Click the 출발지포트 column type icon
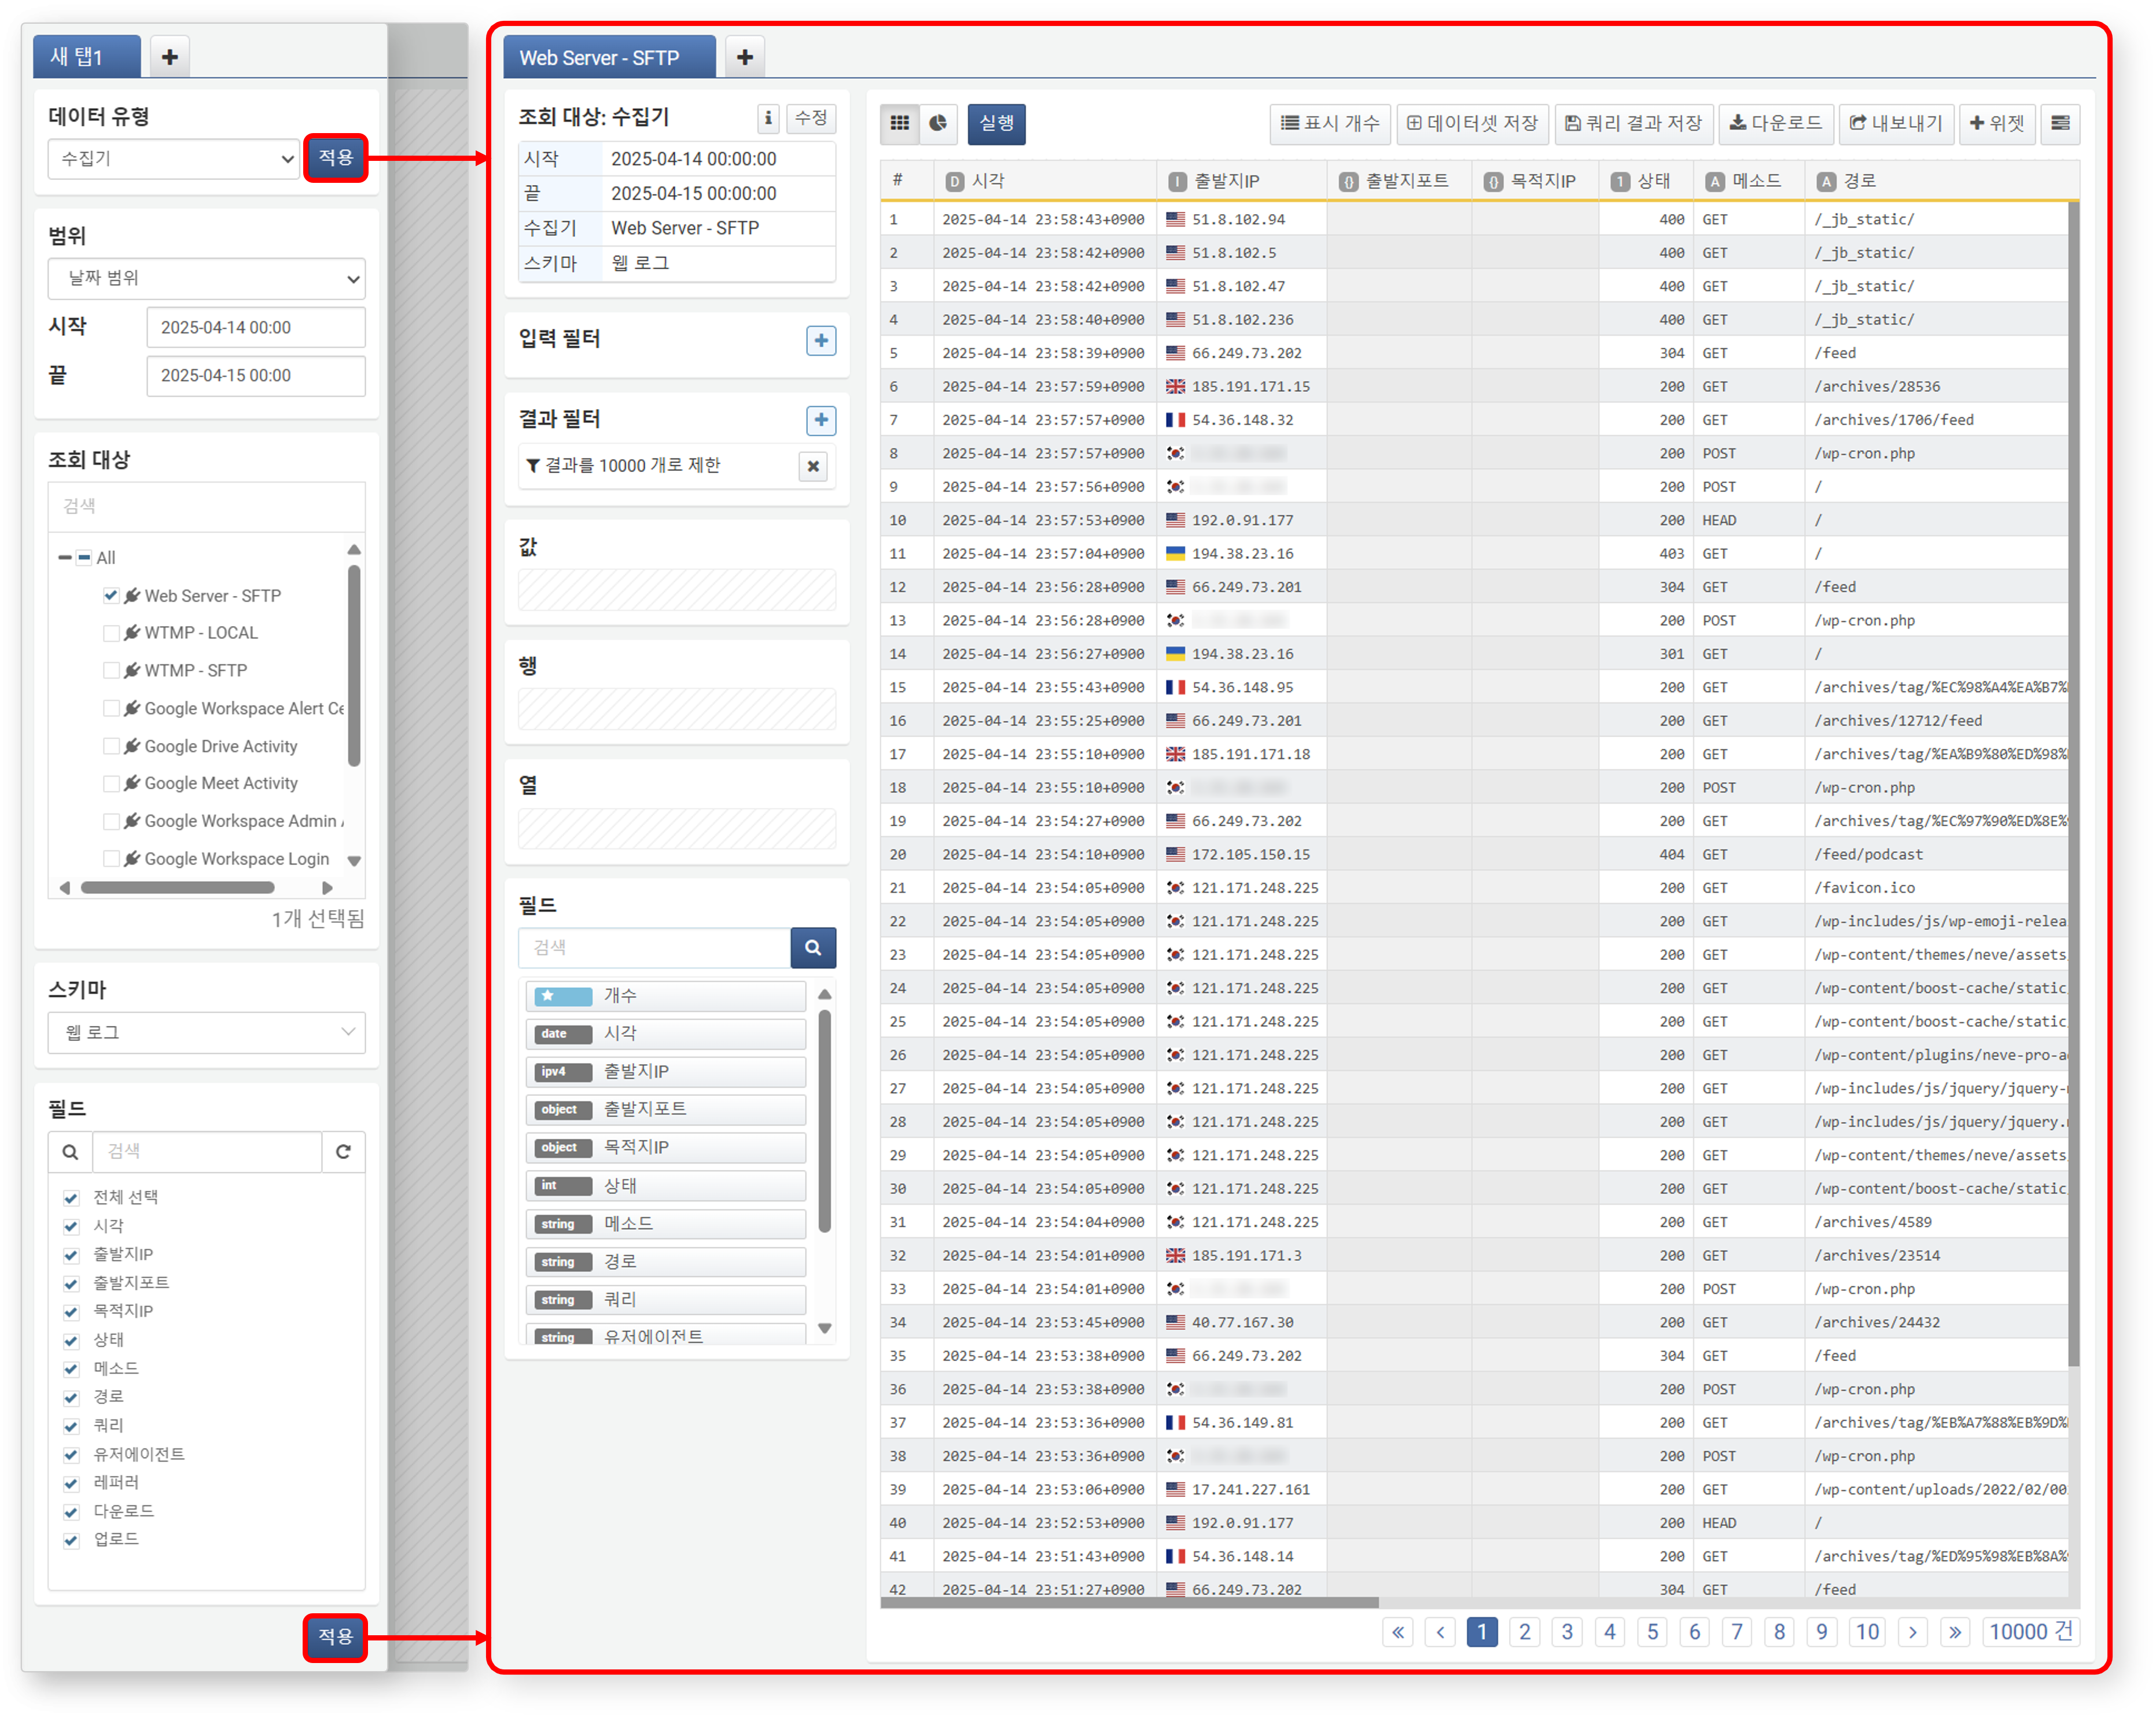2156x1718 pixels. [x=1348, y=181]
